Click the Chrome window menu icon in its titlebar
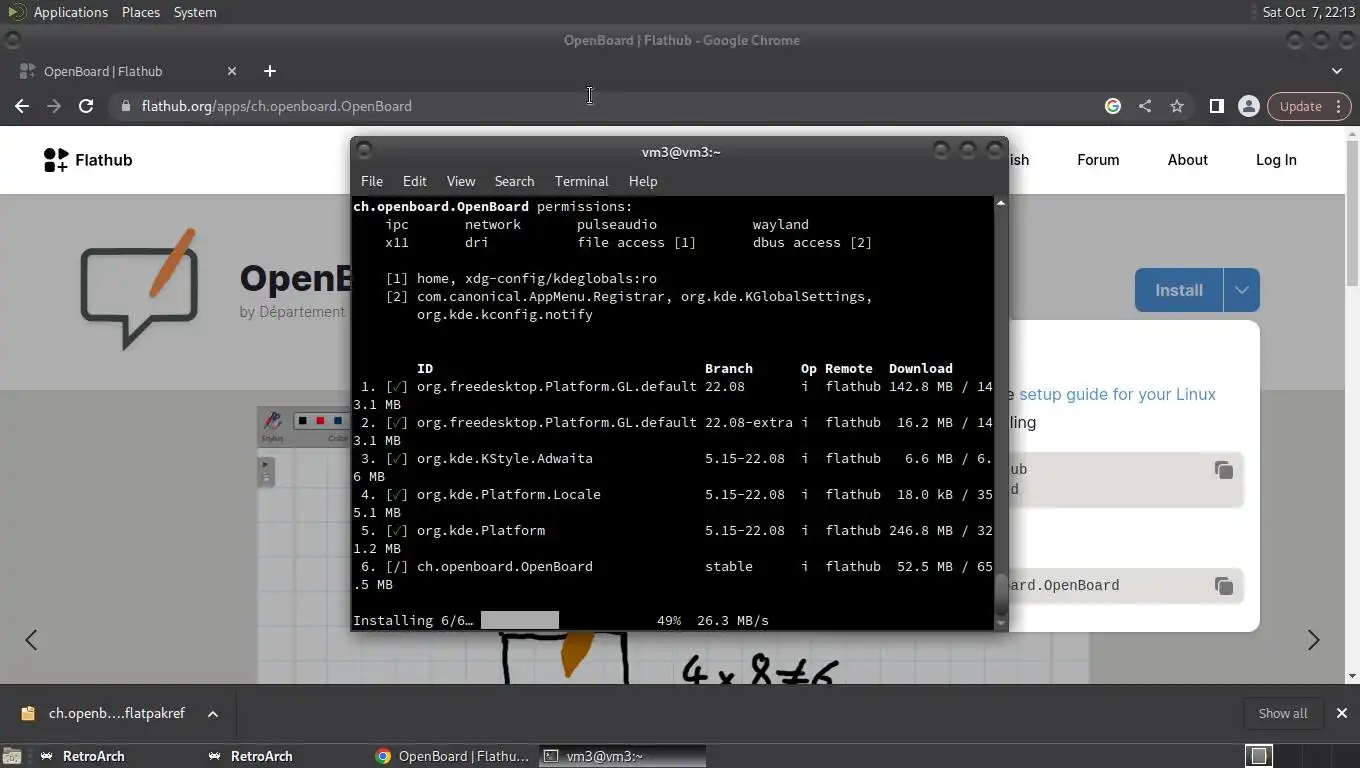Viewport: 1360px width, 768px height. coord(12,40)
